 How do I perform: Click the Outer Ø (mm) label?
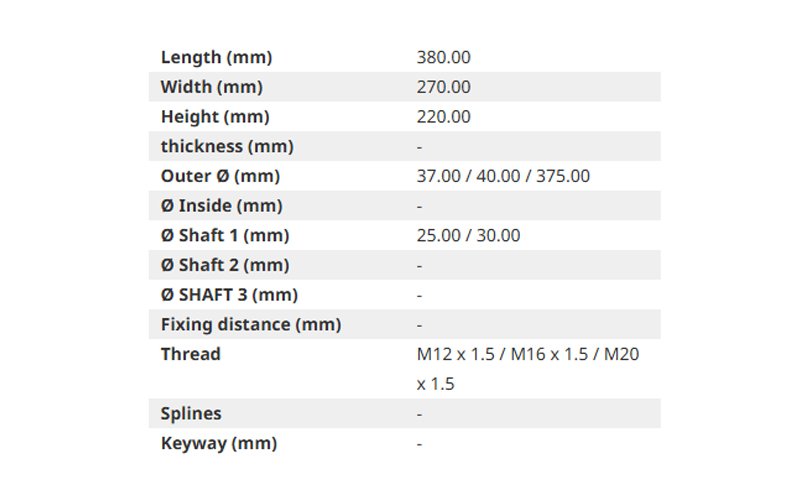220,176
